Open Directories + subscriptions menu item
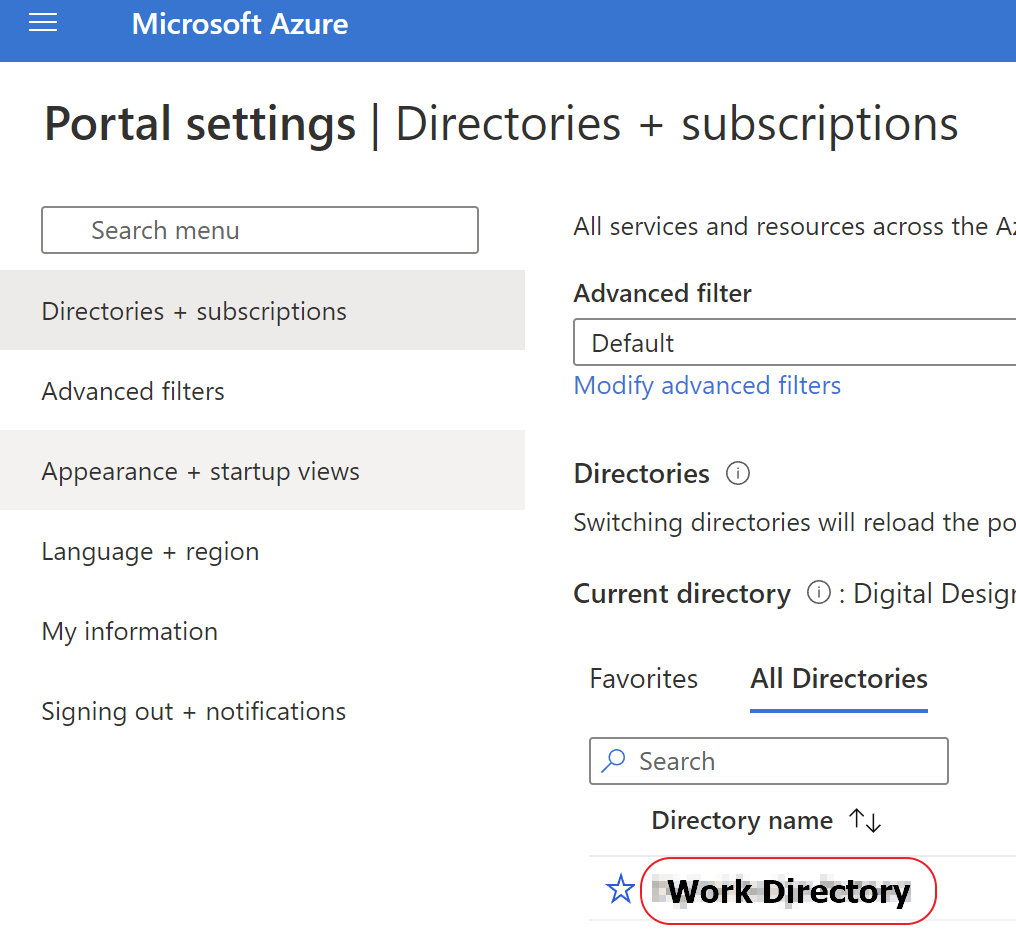 click(262, 310)
